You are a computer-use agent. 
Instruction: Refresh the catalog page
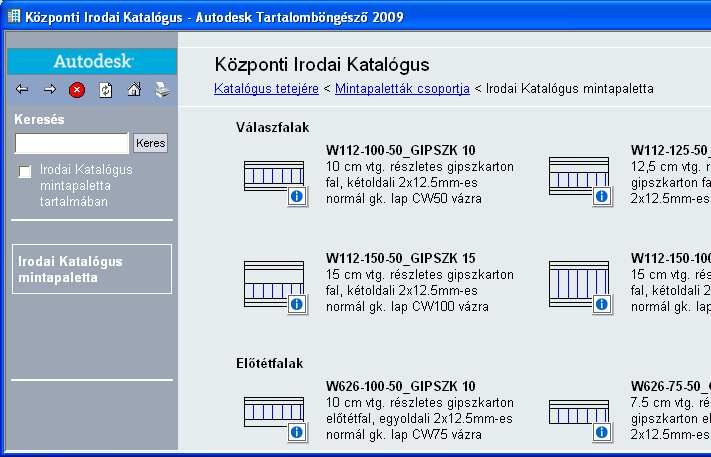click(x=105, y=90)
